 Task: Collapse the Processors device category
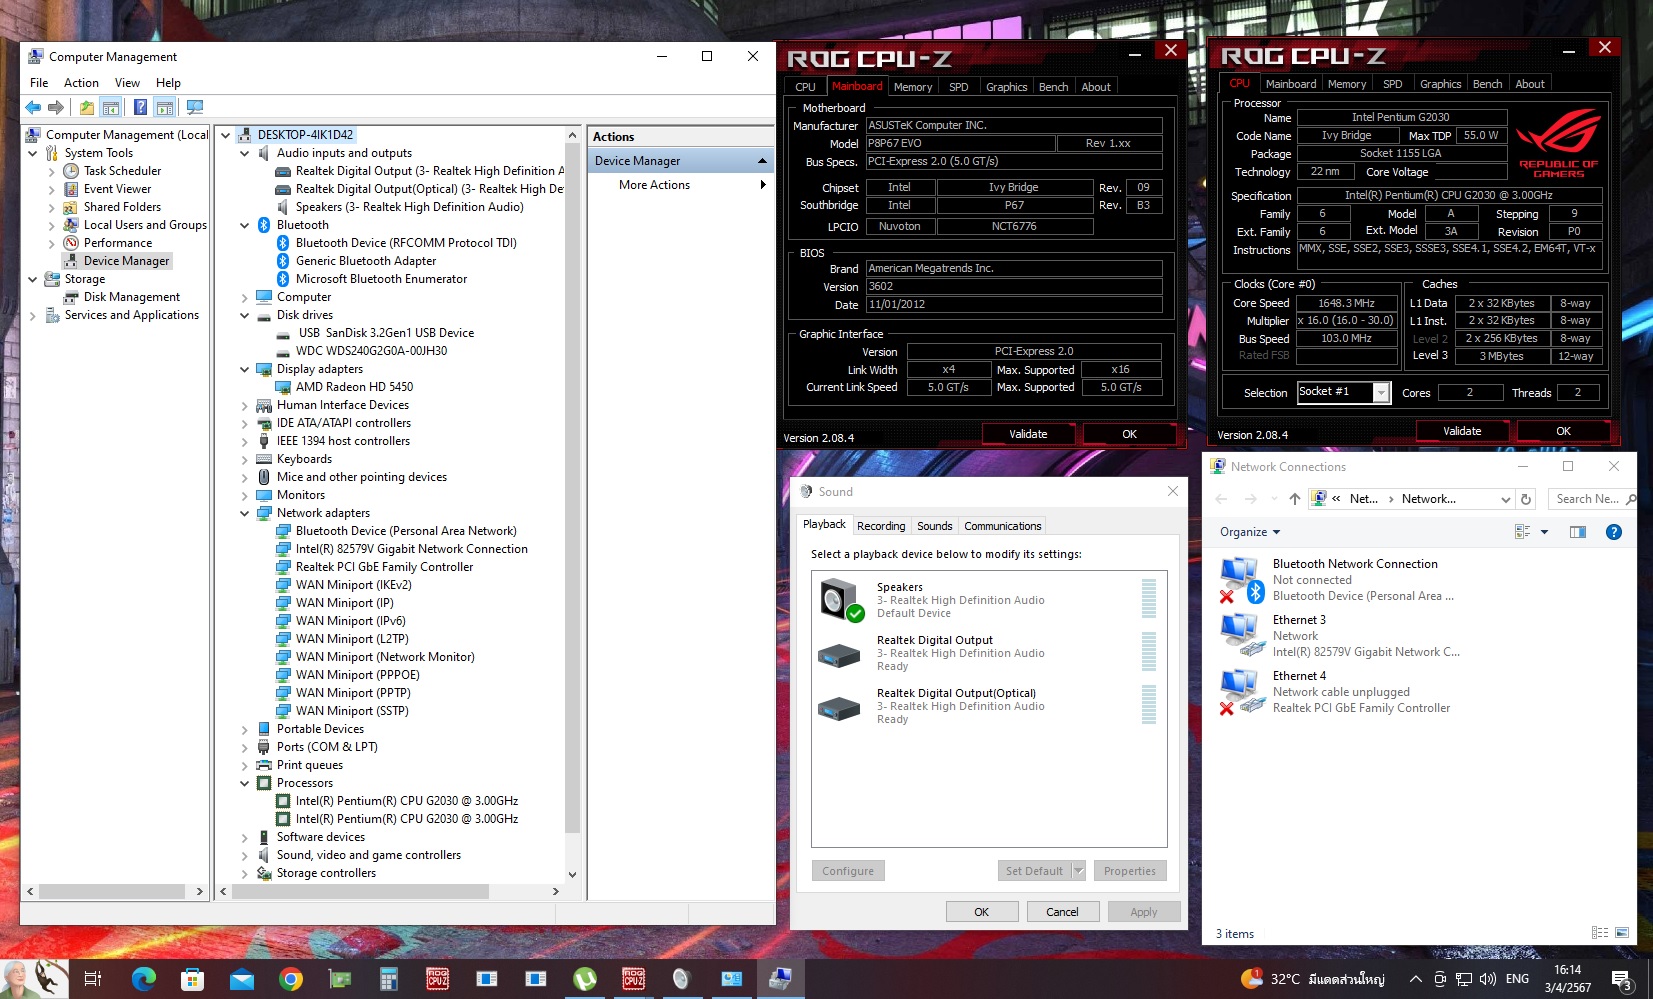[x=245, y=783]
